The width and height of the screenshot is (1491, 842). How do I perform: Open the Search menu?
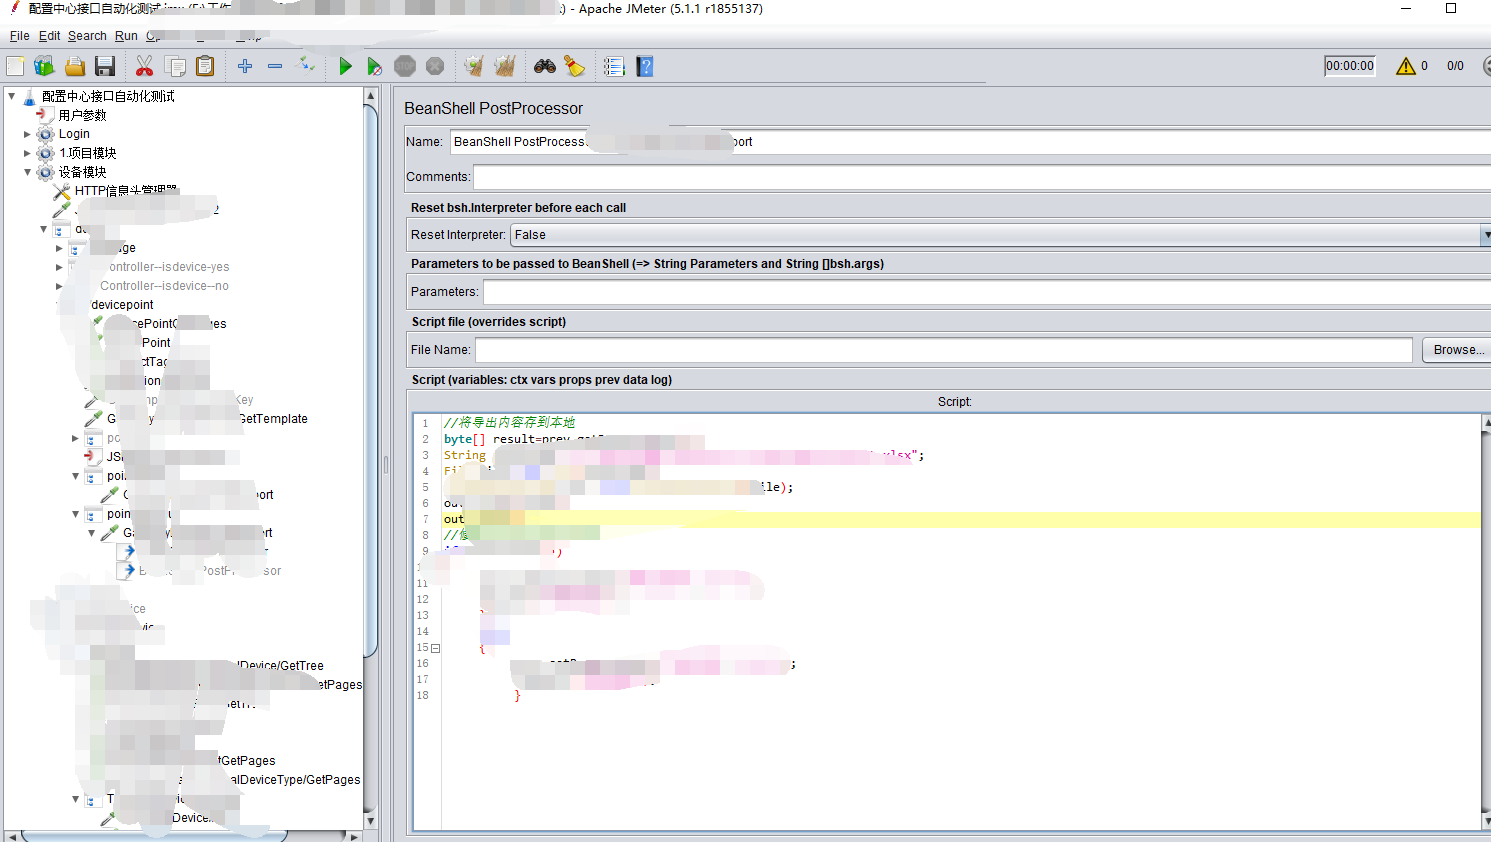tap(87, 36)
